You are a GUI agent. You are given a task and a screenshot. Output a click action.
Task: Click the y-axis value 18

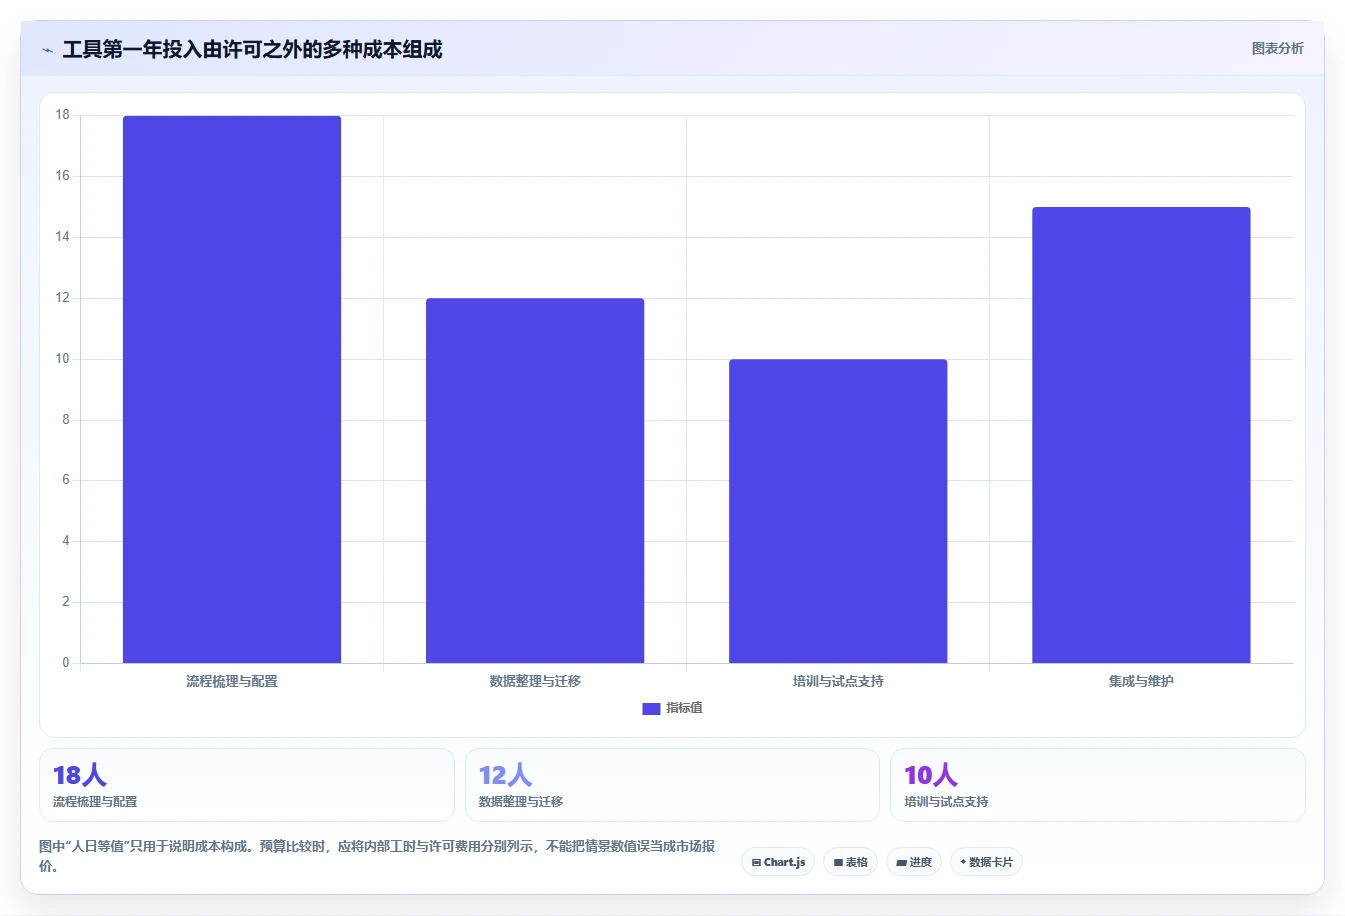tap(63, 115)
